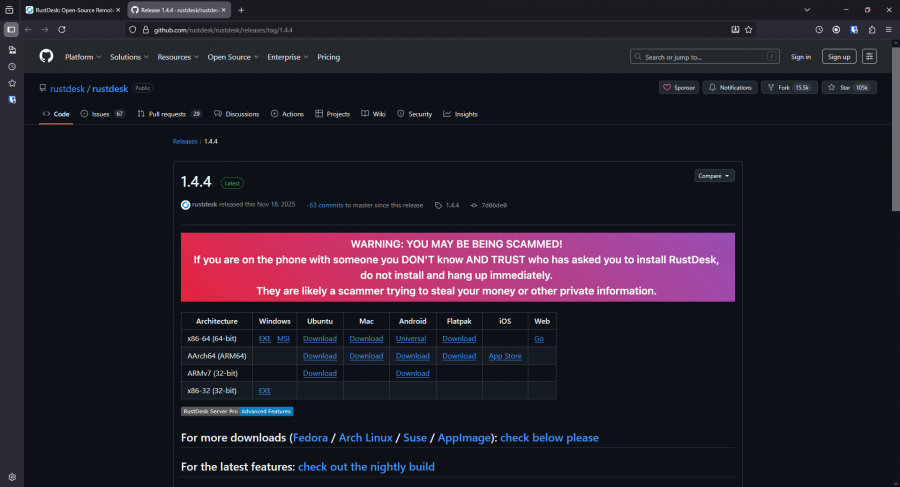Image resolution: width=900 pixels, height=487 pixels.
Task: Click the tracking protection shield icon
Action: point(133,30)
